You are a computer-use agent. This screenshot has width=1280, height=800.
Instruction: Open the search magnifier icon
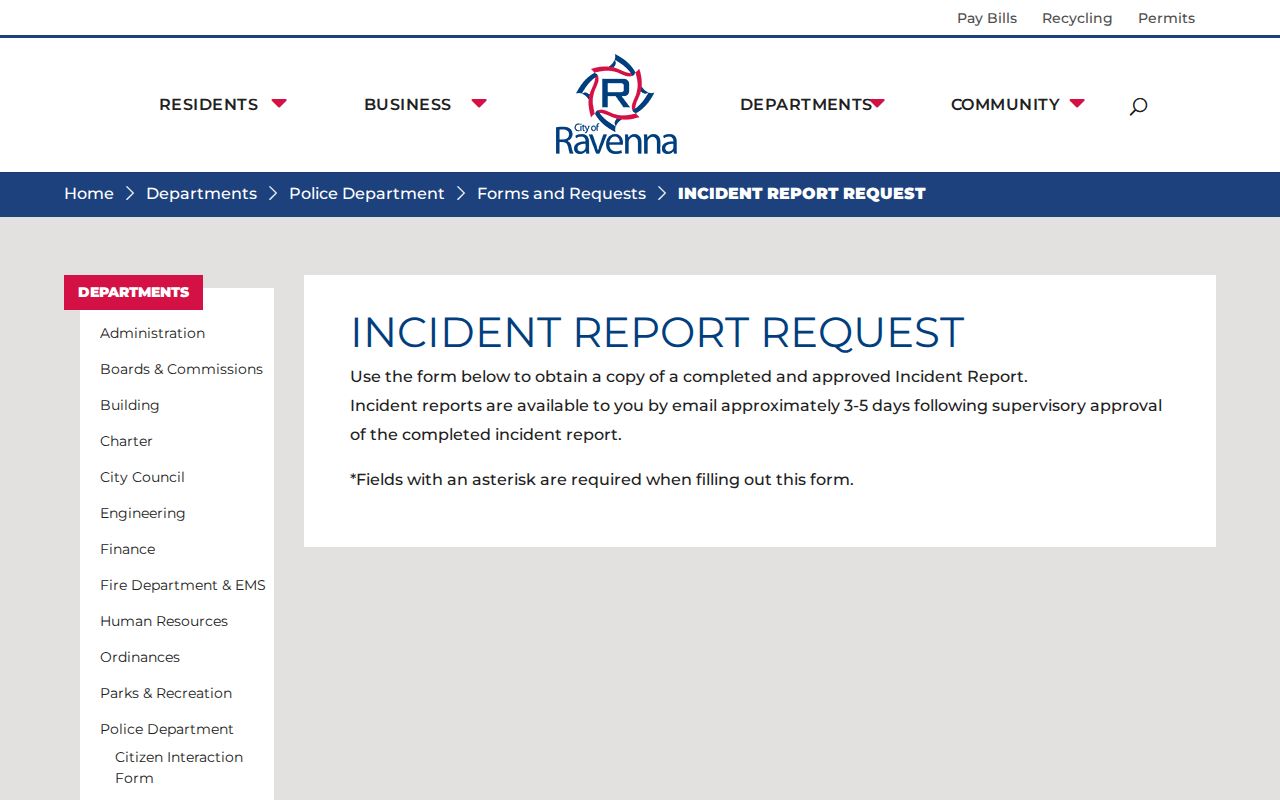(x=1138, y=106)
